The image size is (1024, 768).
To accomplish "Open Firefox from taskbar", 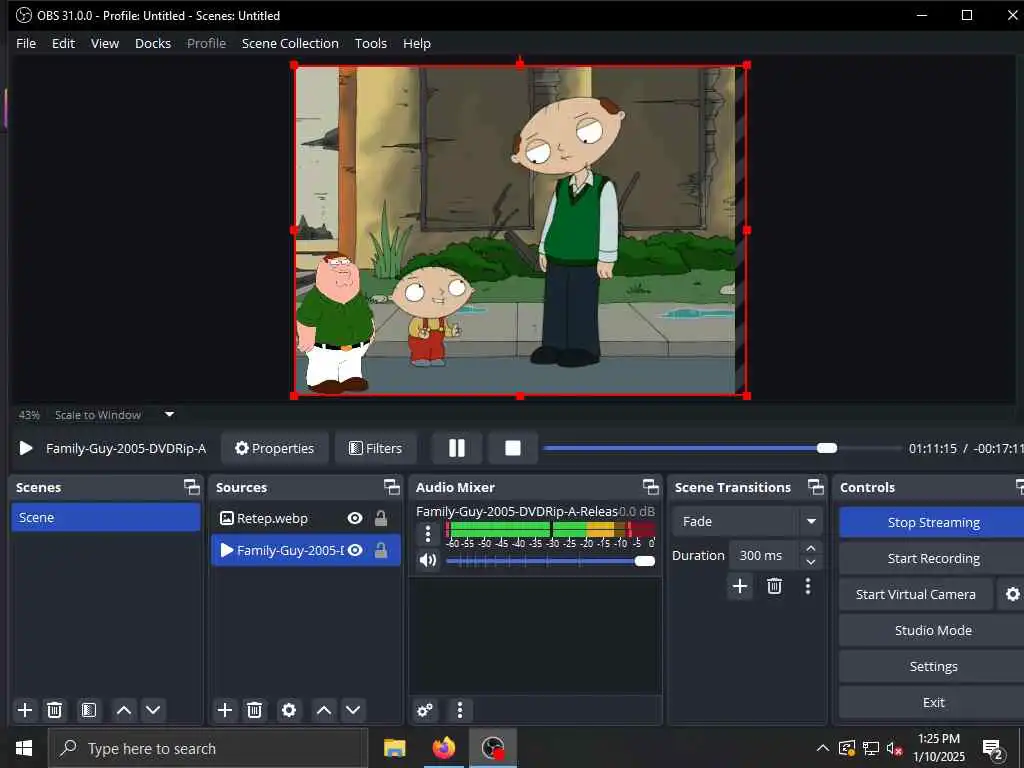I will click(x=443, y=748).
